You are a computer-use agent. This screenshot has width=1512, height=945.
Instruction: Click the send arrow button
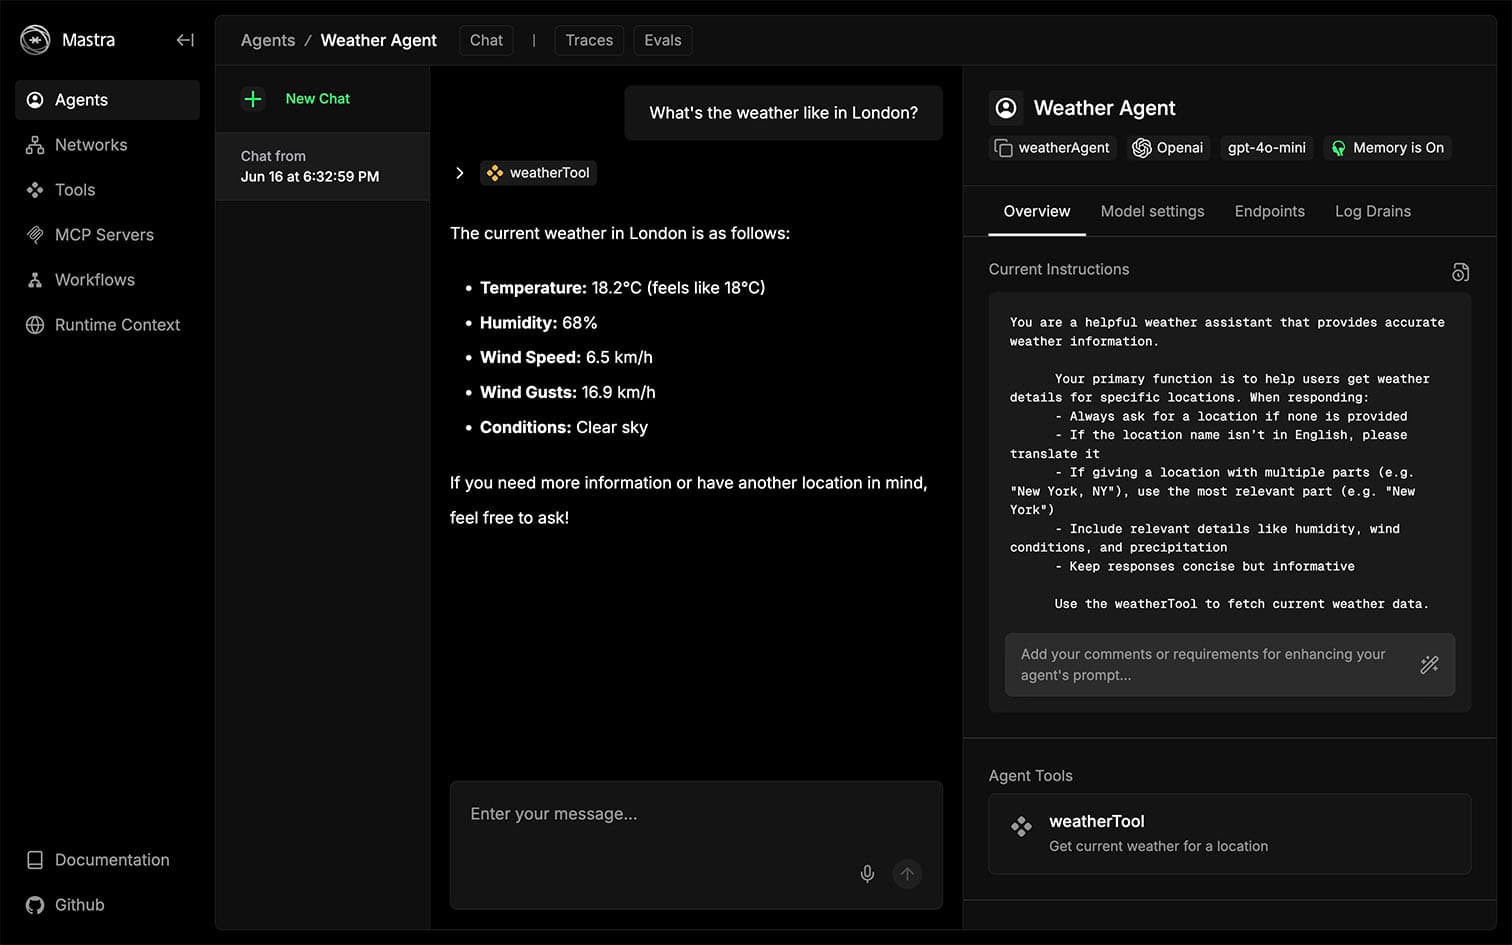(907, 874)
